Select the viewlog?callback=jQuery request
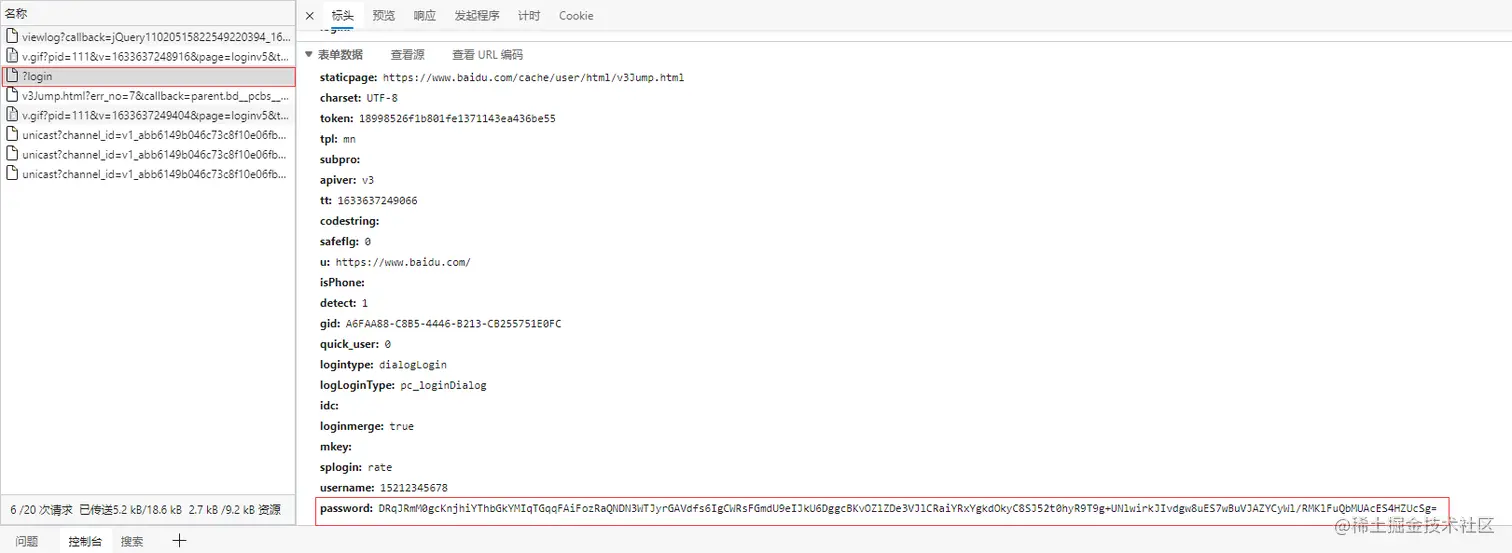Screen dimensions: 1512x553 pyautogui.click(x=148, y=37)
